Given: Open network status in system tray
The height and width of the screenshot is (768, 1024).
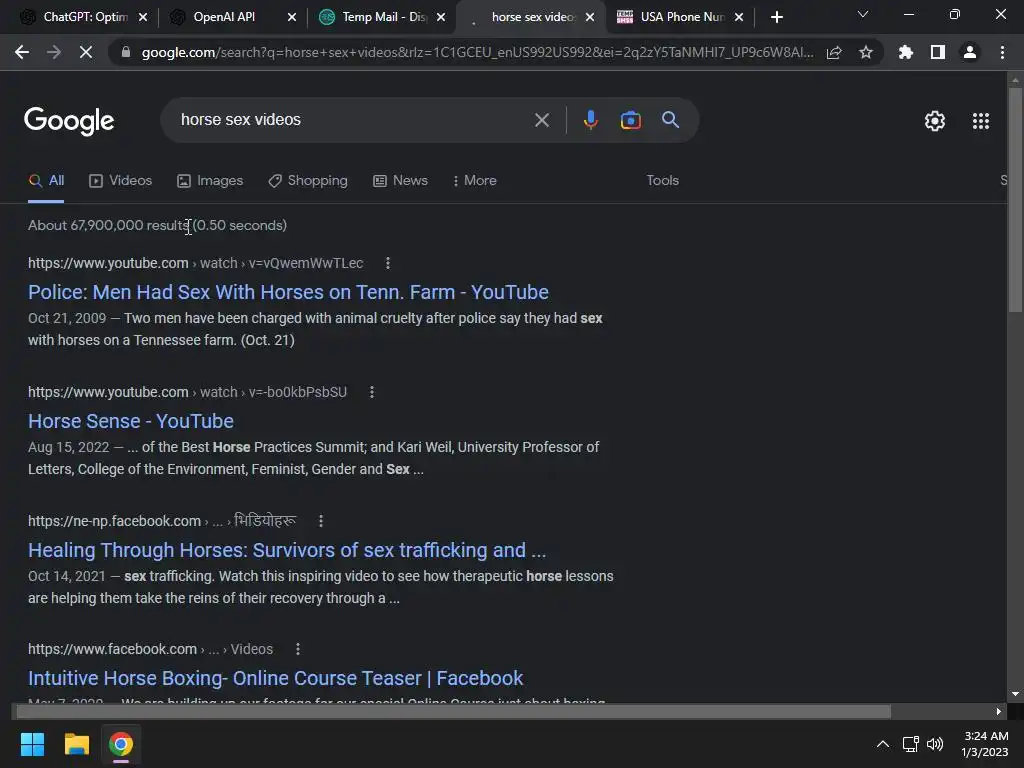Looking at the screenshot, I should pyautogui.click(x=910, y=744).
